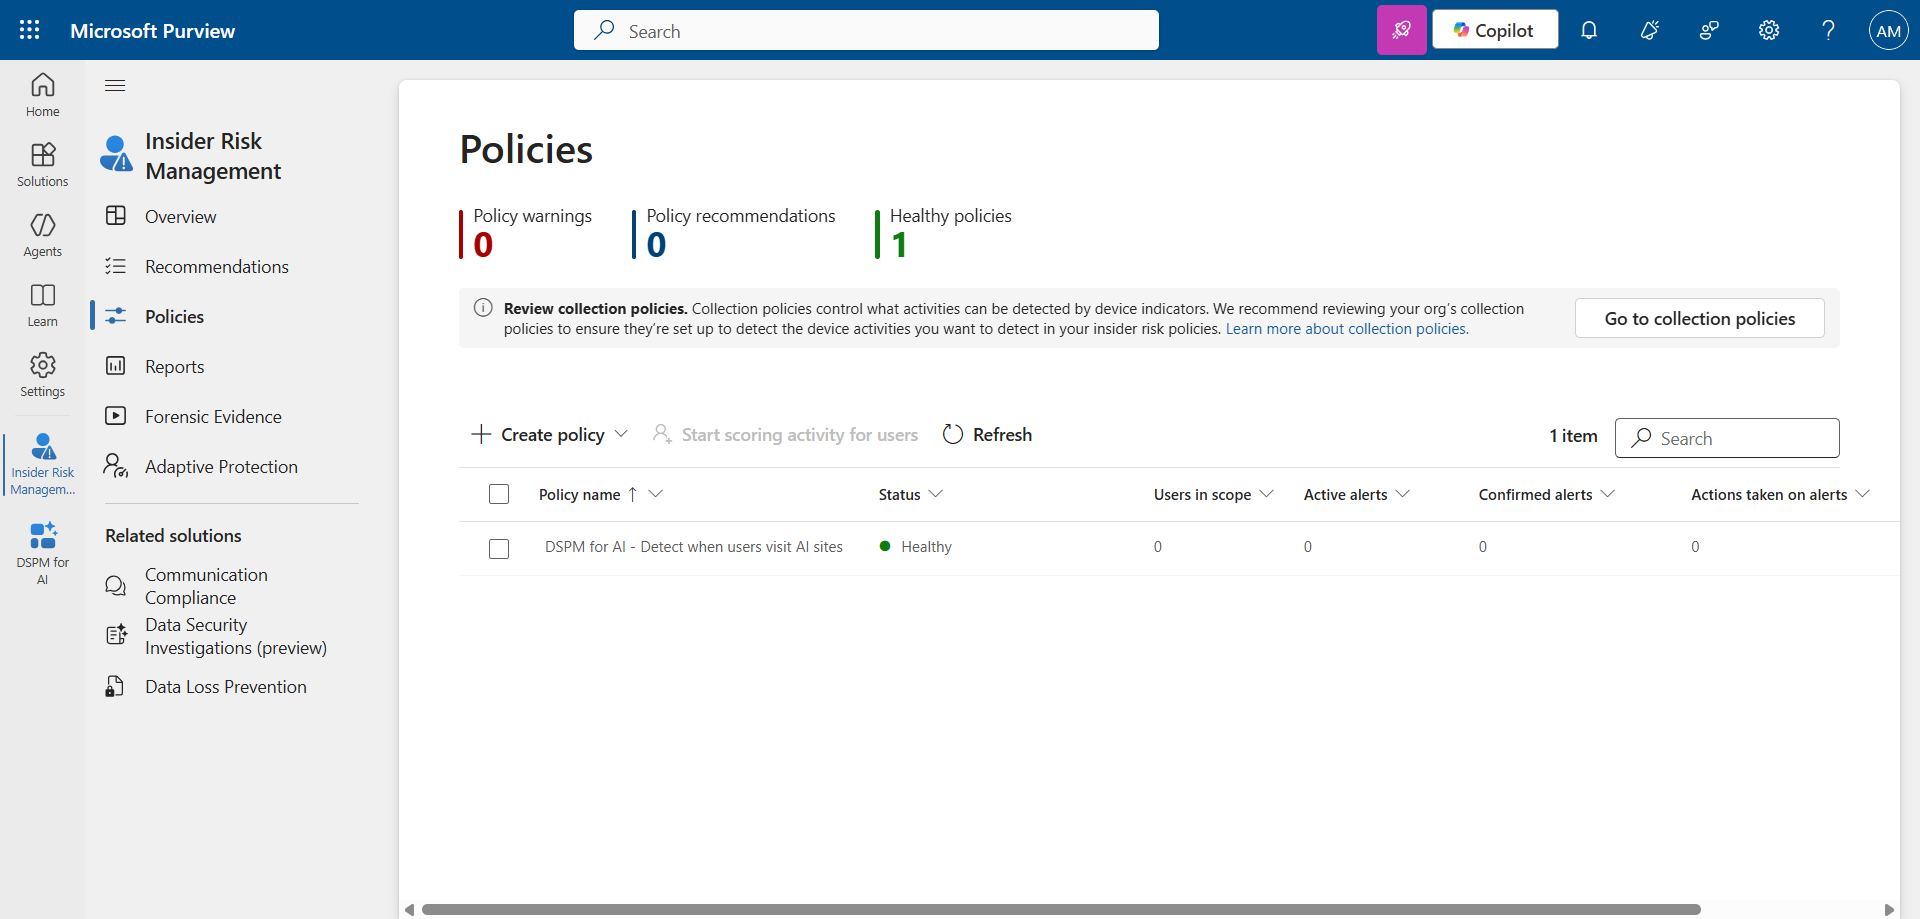
Task: Select all policies with header checkbox
Action: pyautogui.click(x=499, y=494)
